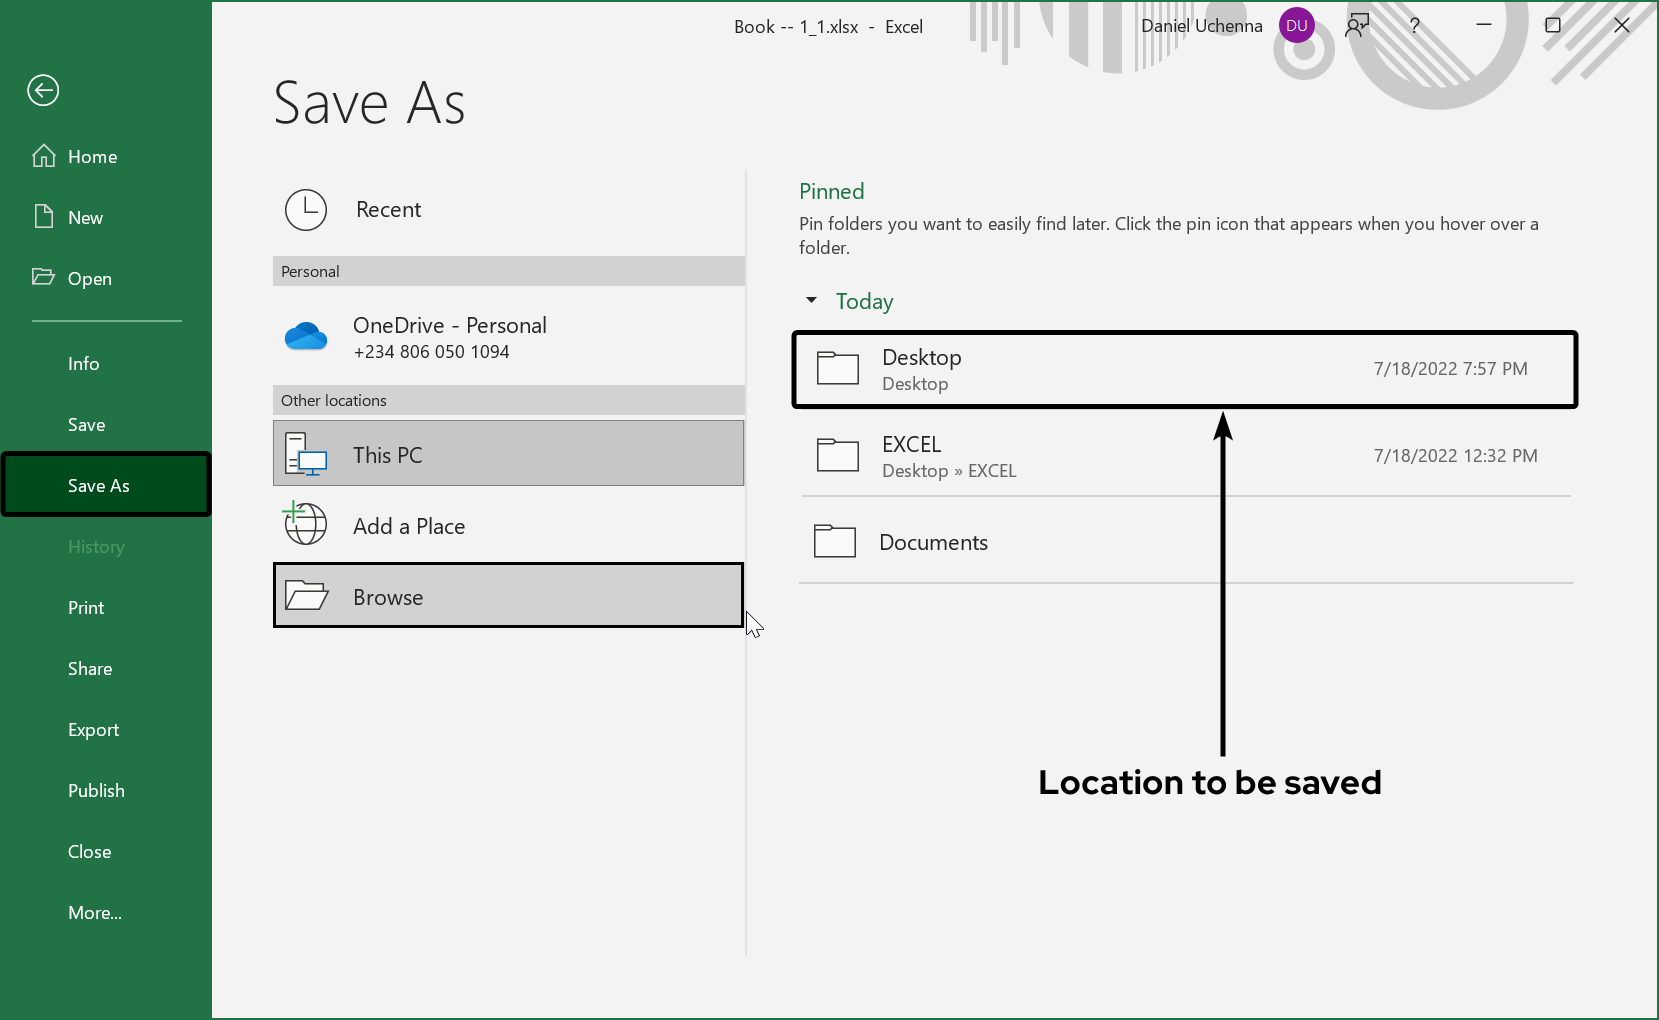This screenshot has height=1020, width=1659.
Task: Open the Help question mark icon
Action: coord(1414,26)
